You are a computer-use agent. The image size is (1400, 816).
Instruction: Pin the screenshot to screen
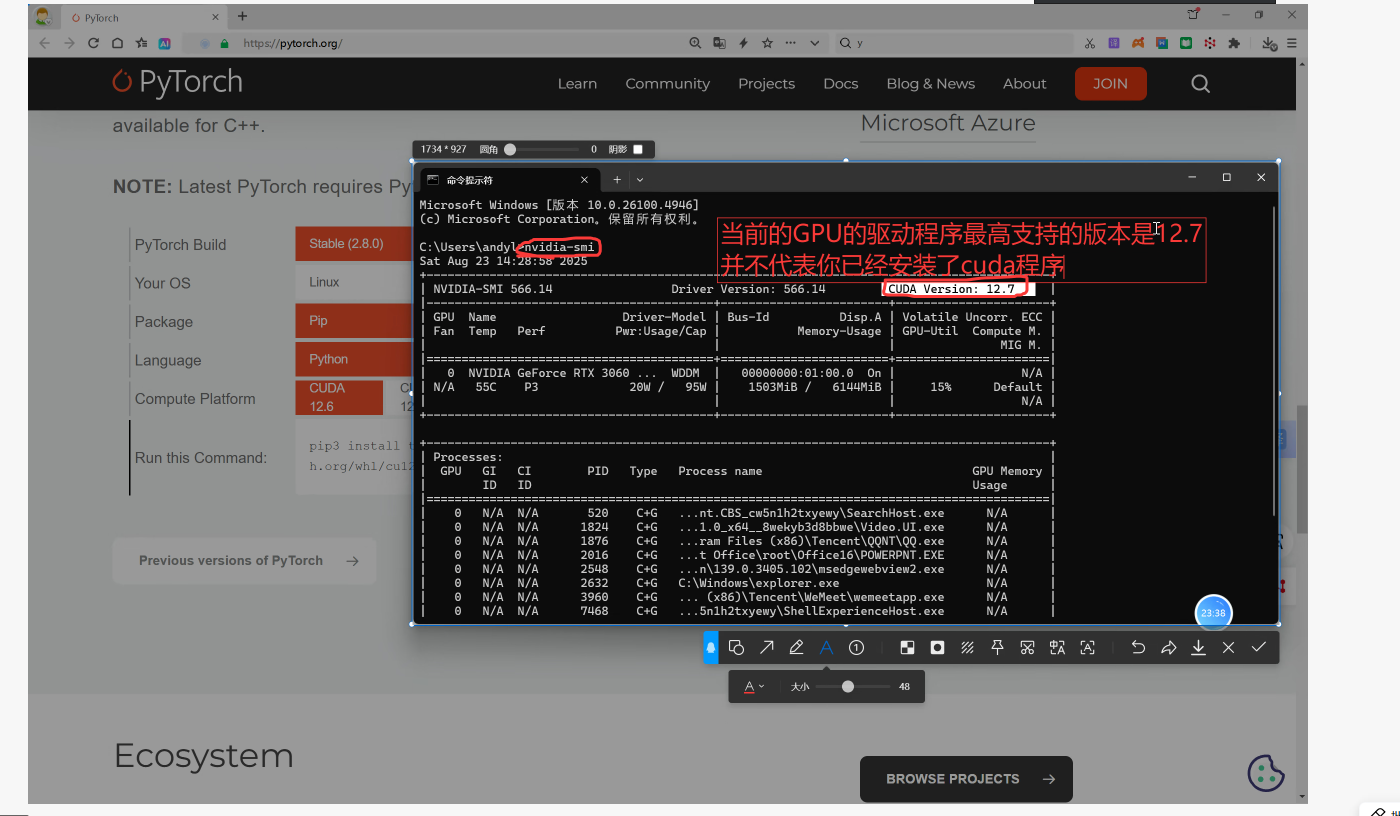click(997, 647)
